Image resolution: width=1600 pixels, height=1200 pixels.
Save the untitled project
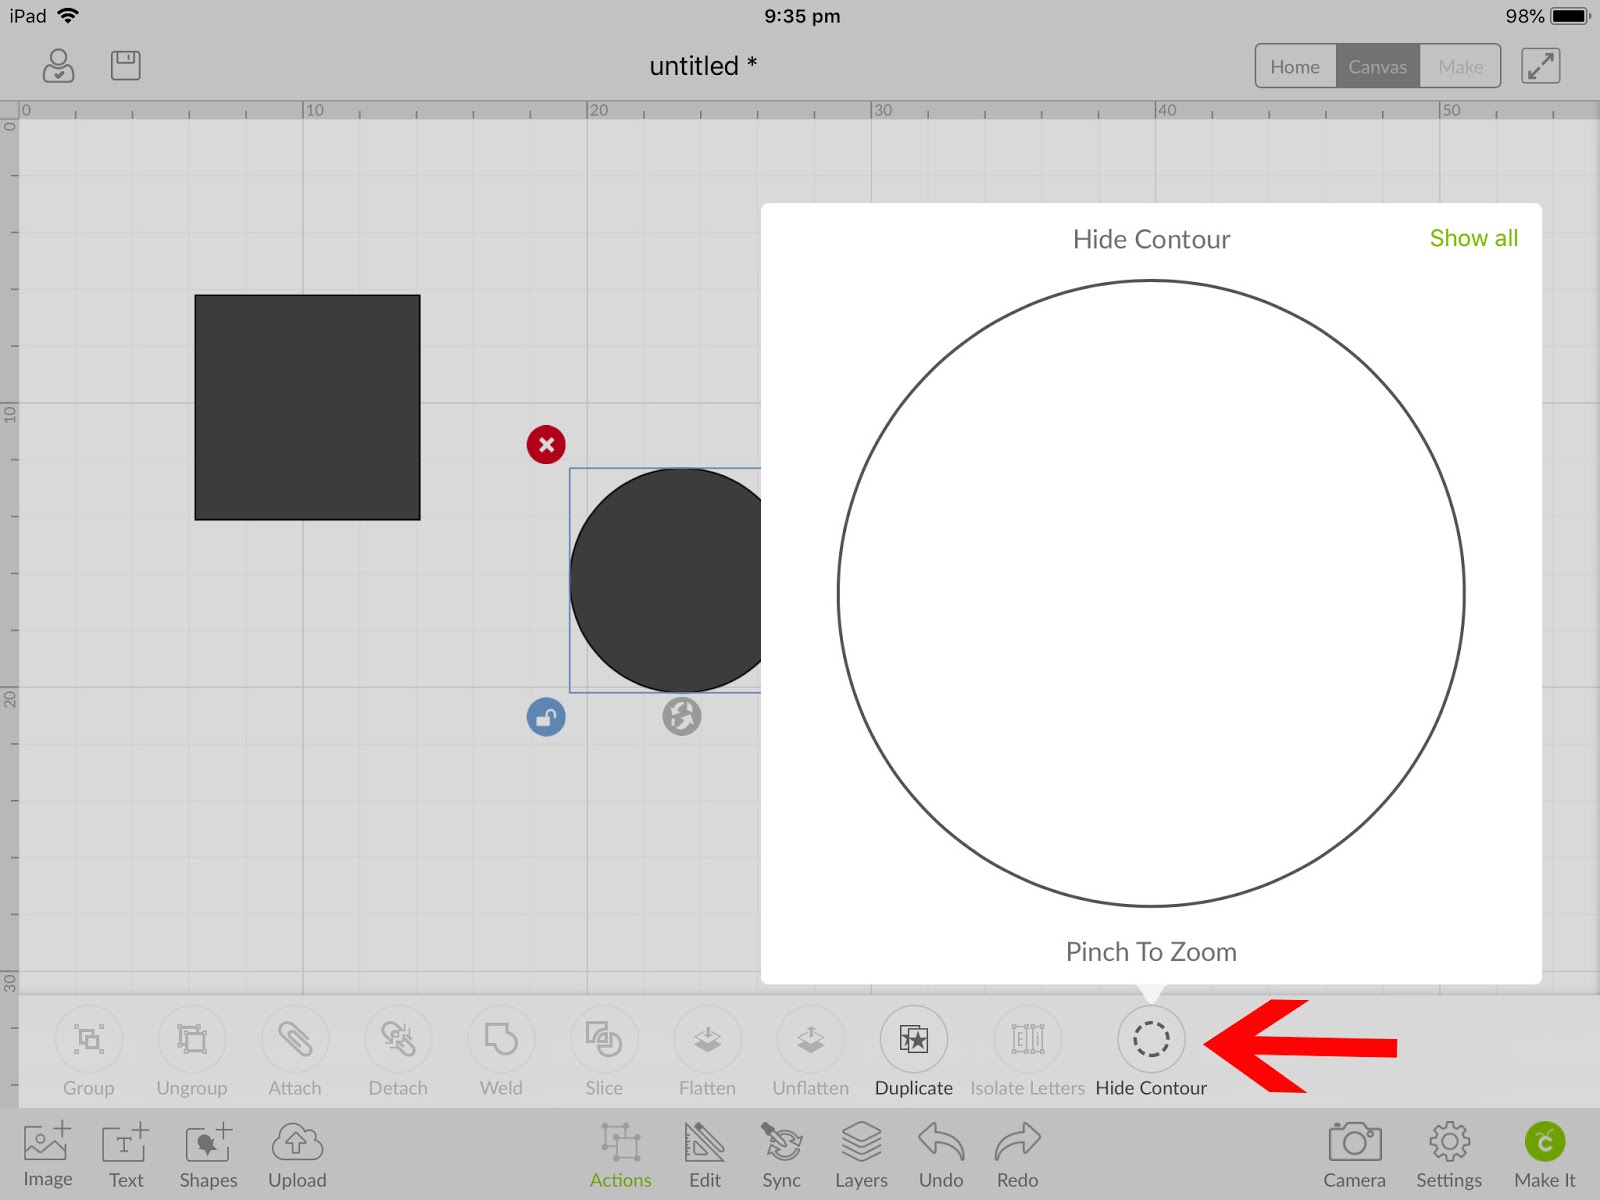125,65
